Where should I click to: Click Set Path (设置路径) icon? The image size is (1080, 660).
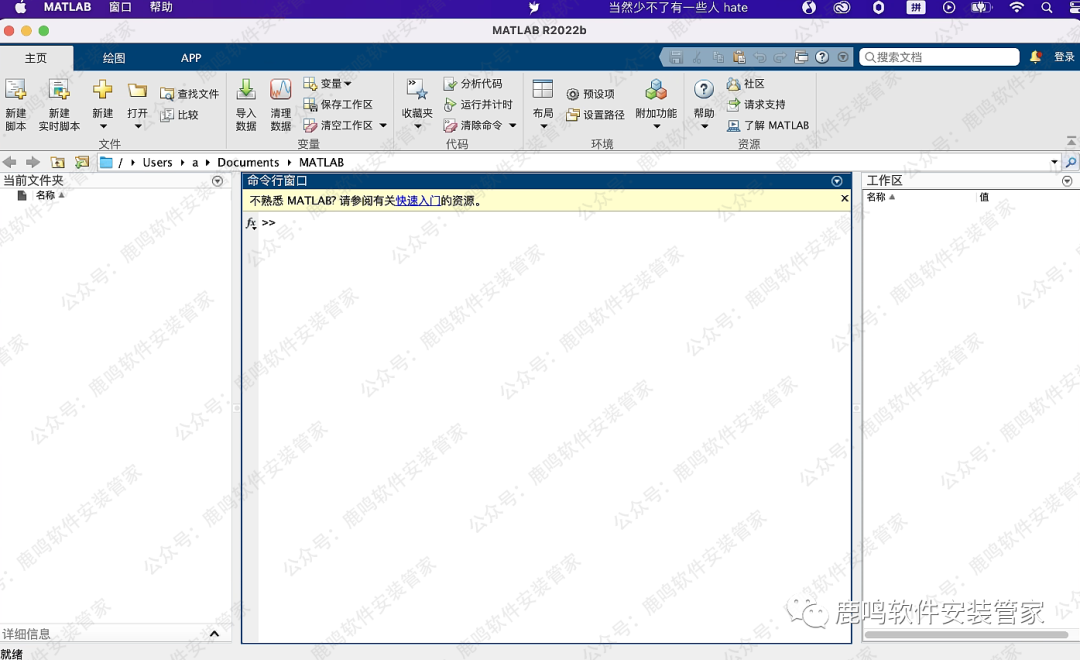[x=573, y=115]
